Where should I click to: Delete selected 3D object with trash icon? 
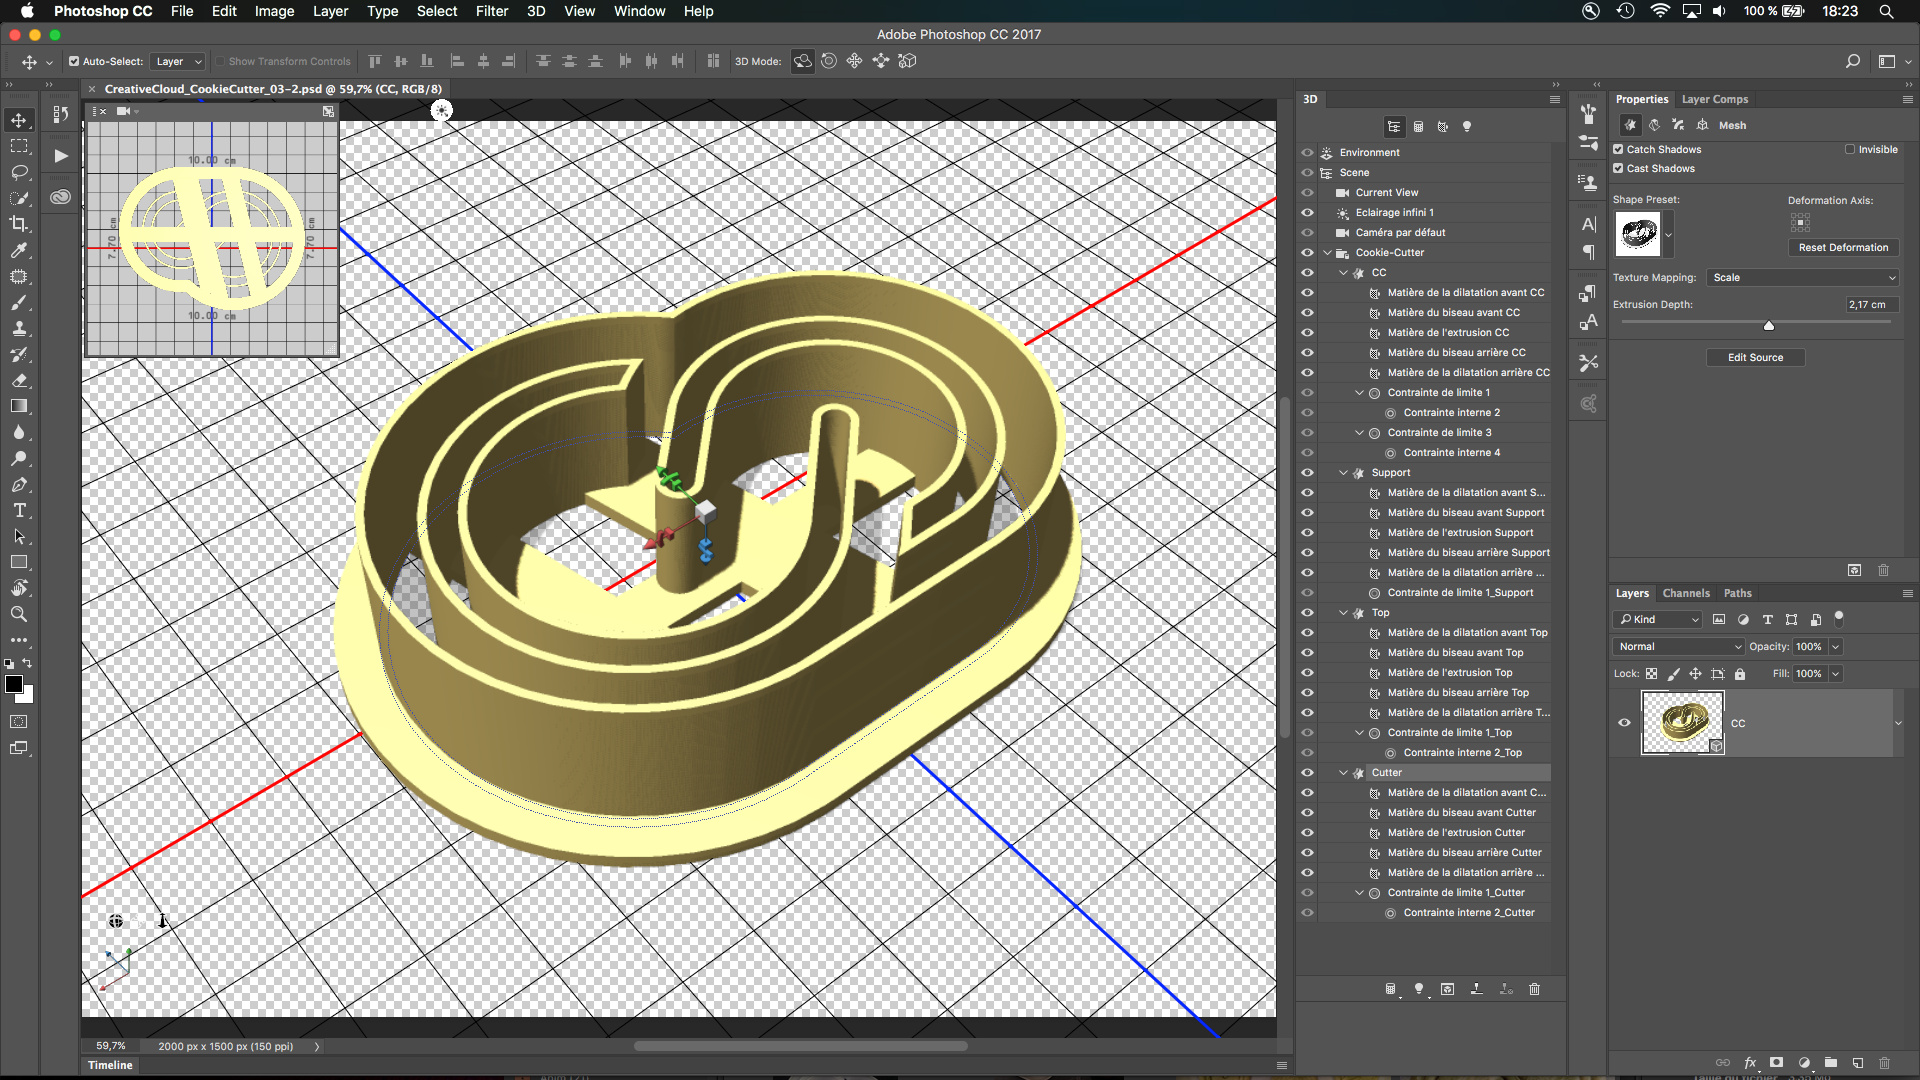1535,989
